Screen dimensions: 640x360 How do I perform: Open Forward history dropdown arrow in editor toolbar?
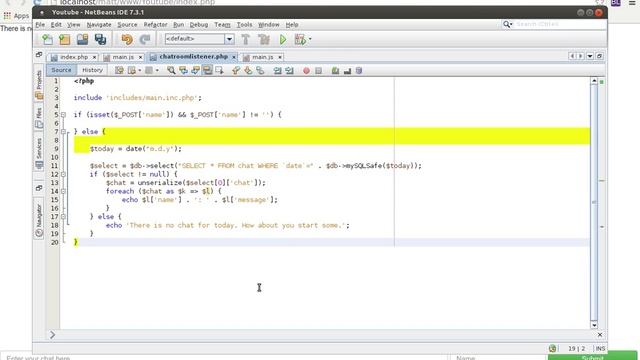(158, 71)
